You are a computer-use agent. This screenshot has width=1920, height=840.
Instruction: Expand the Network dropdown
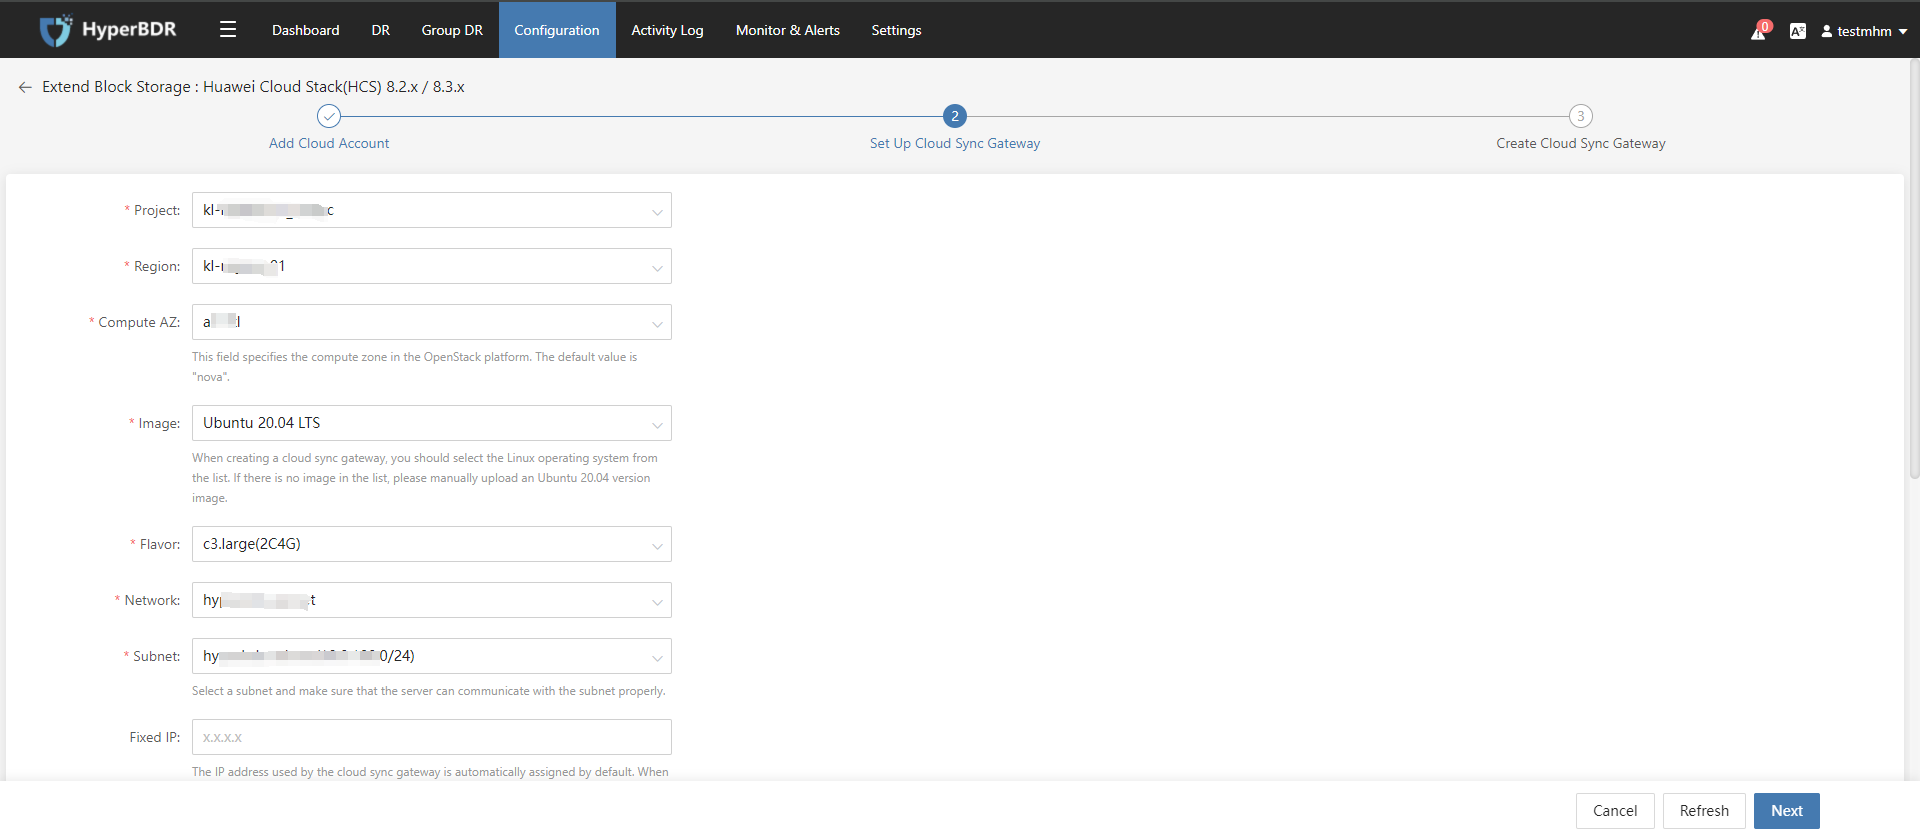pos(432,600)
